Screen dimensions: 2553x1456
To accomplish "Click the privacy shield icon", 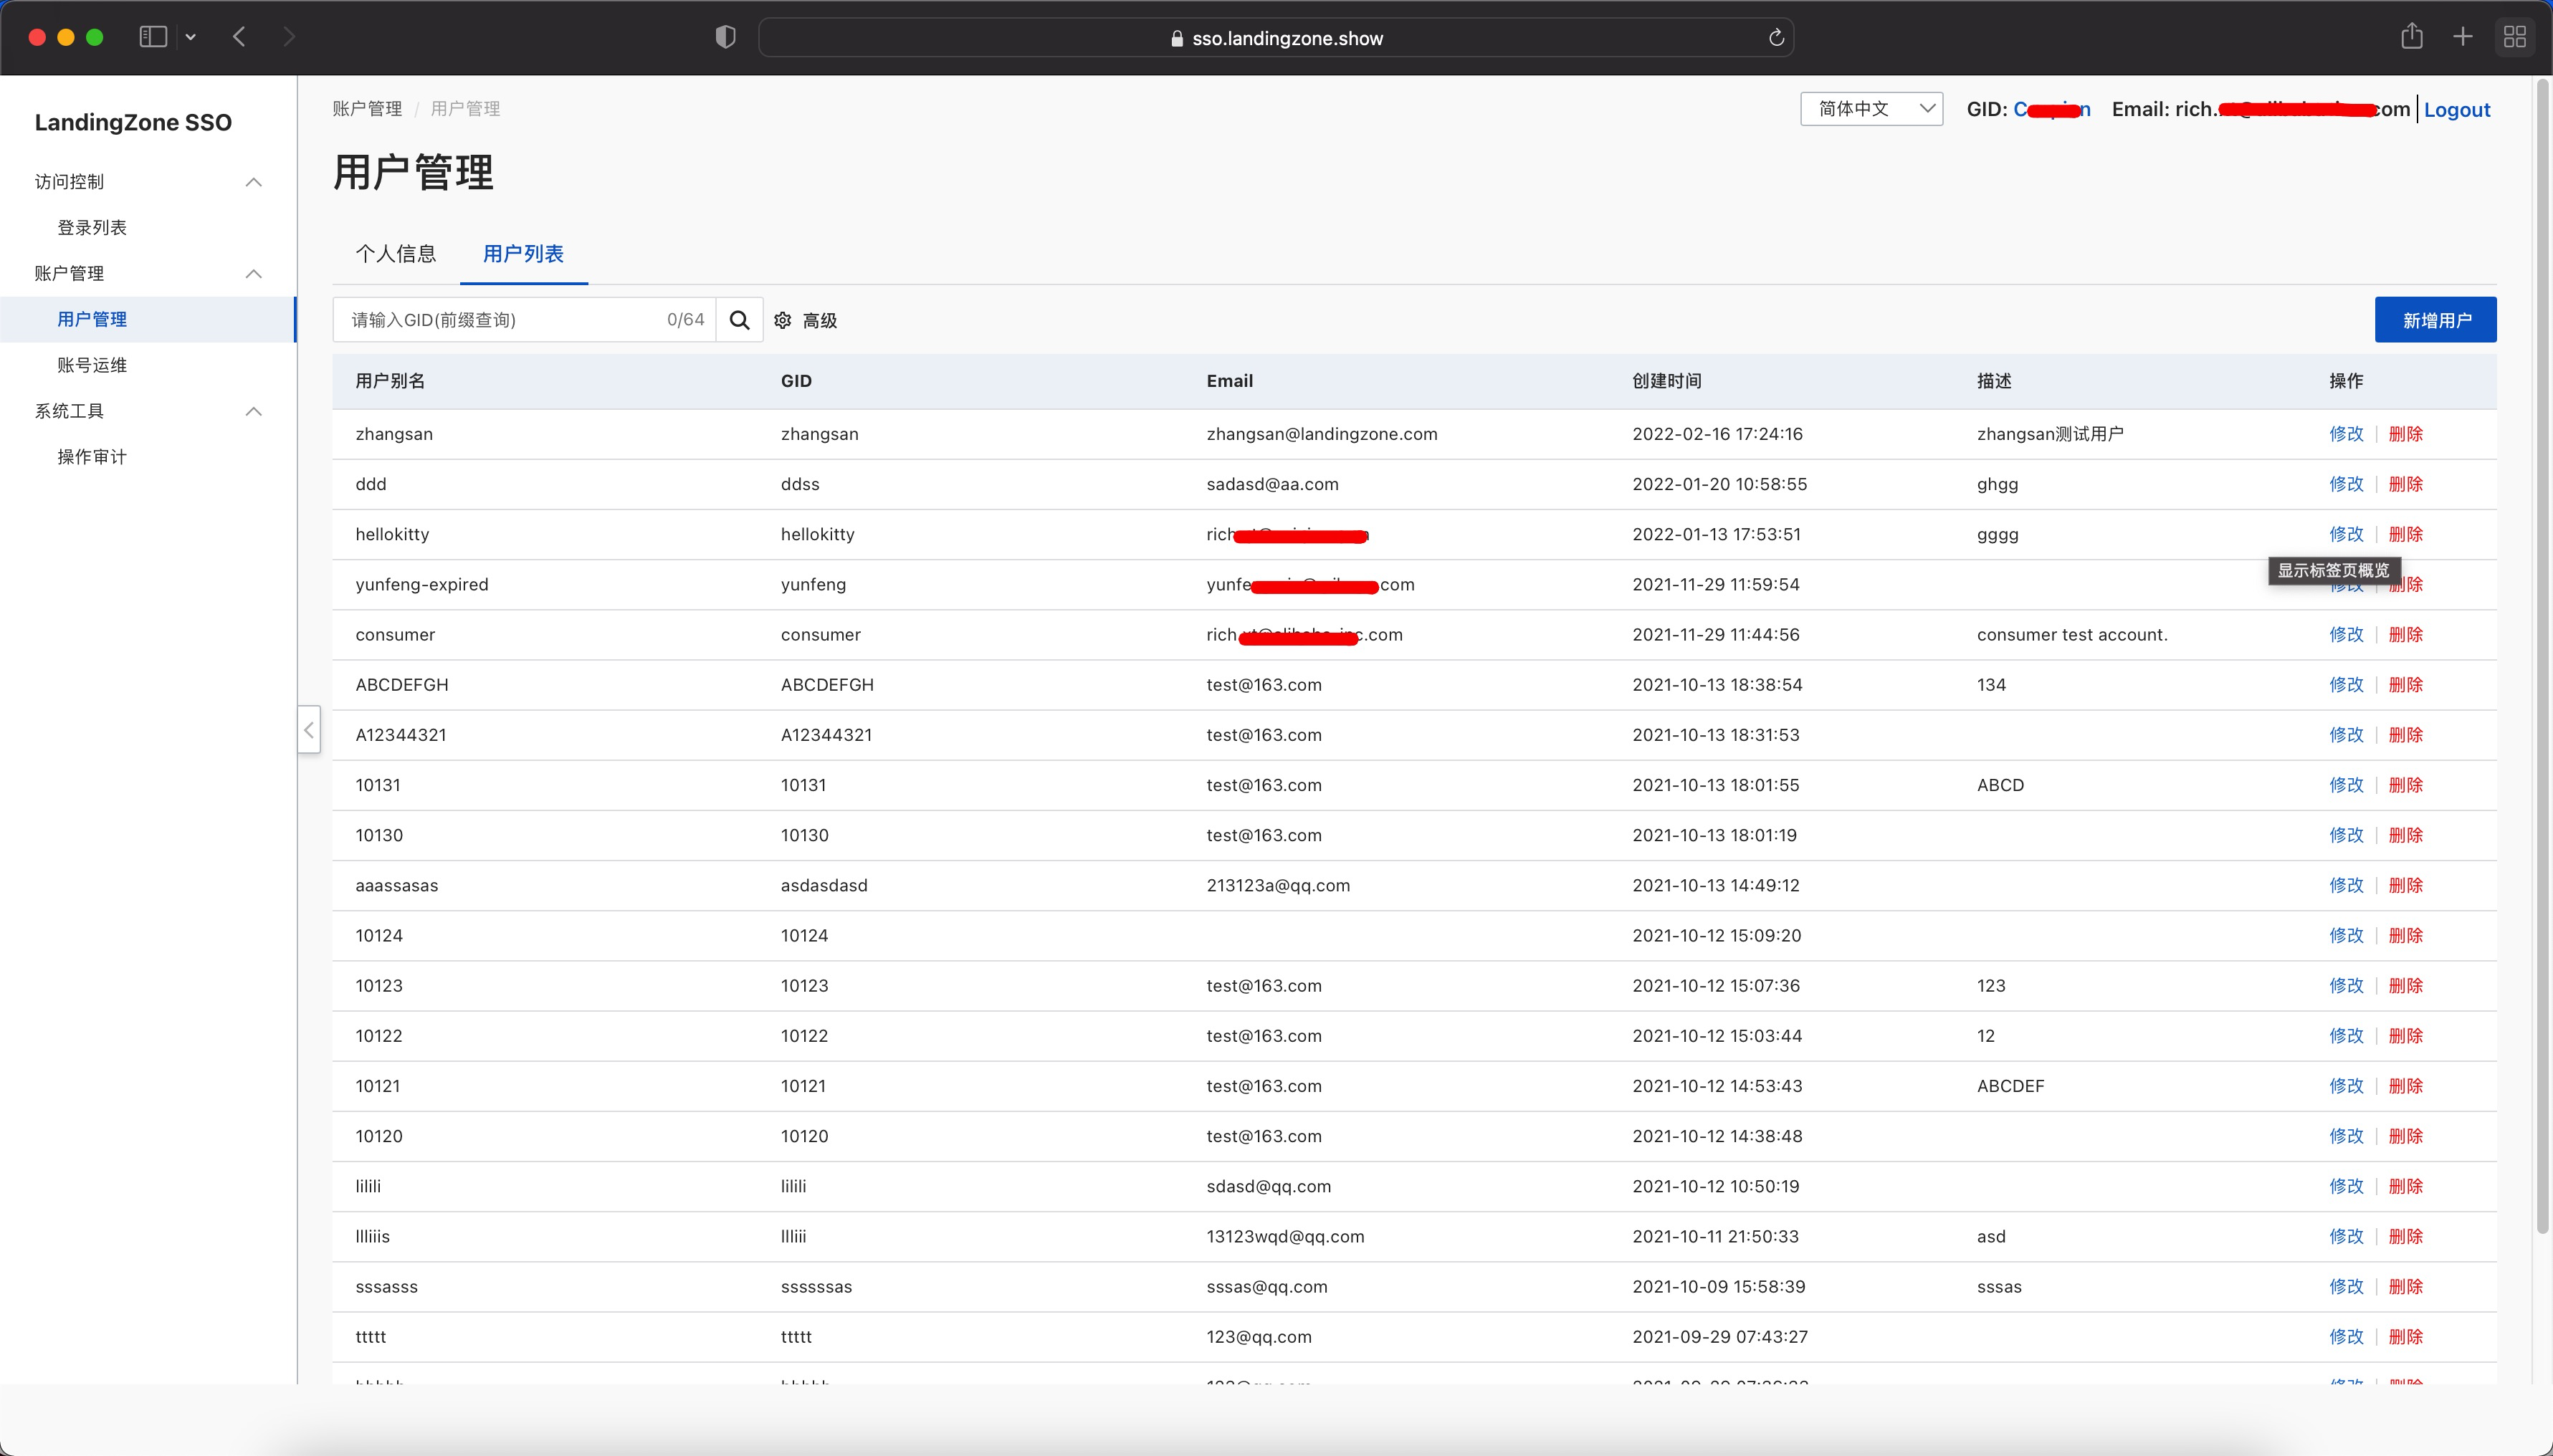I will 726,37.
